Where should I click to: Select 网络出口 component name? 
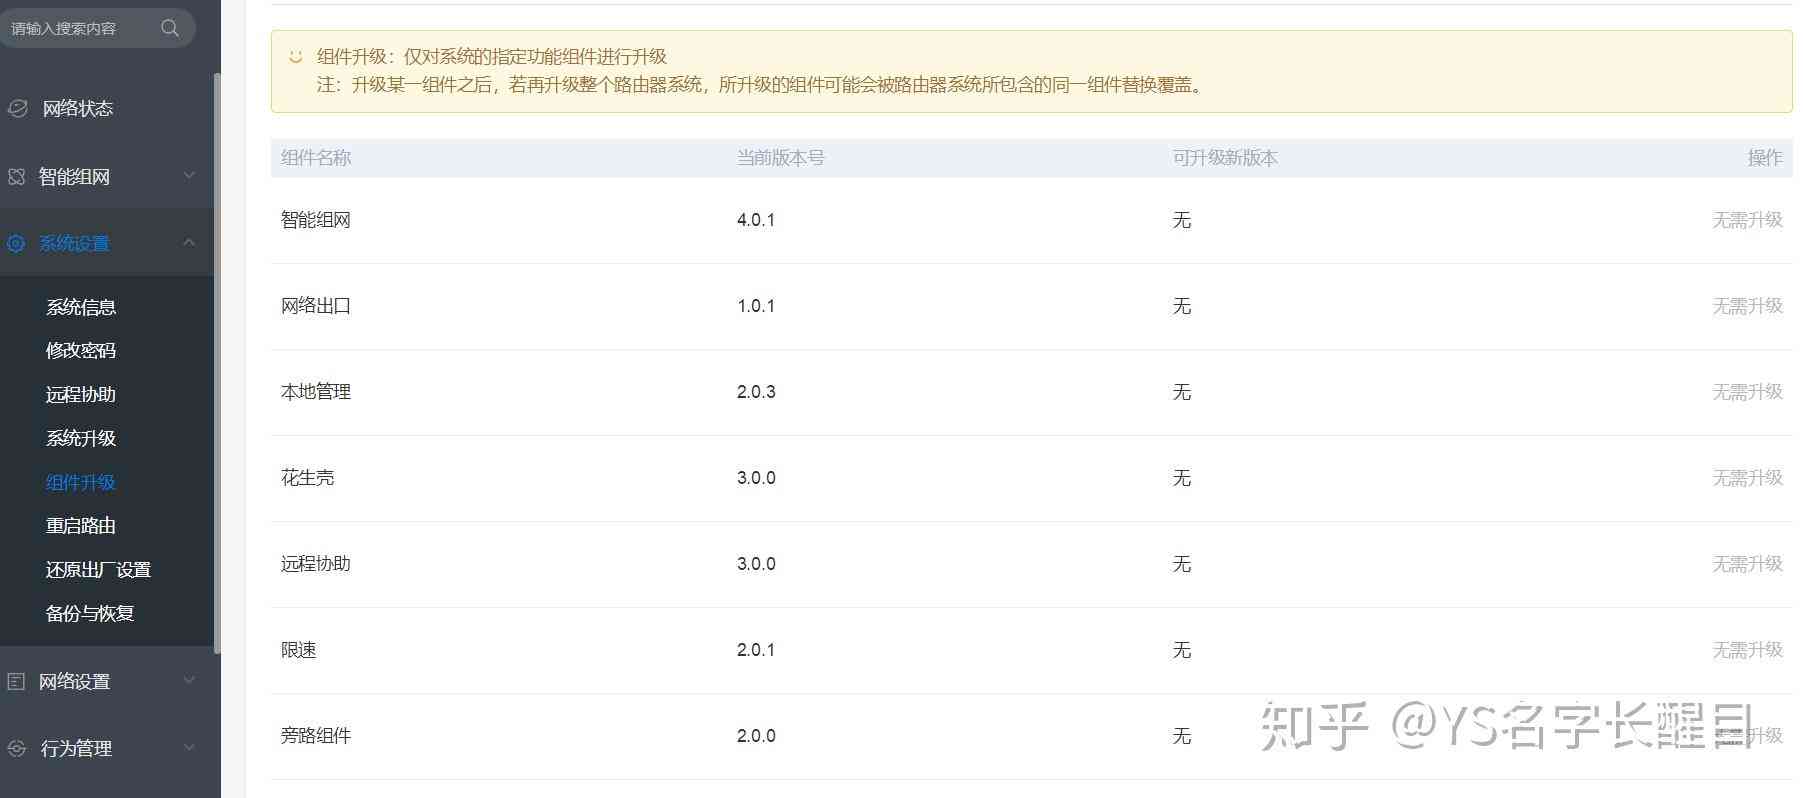316,306
